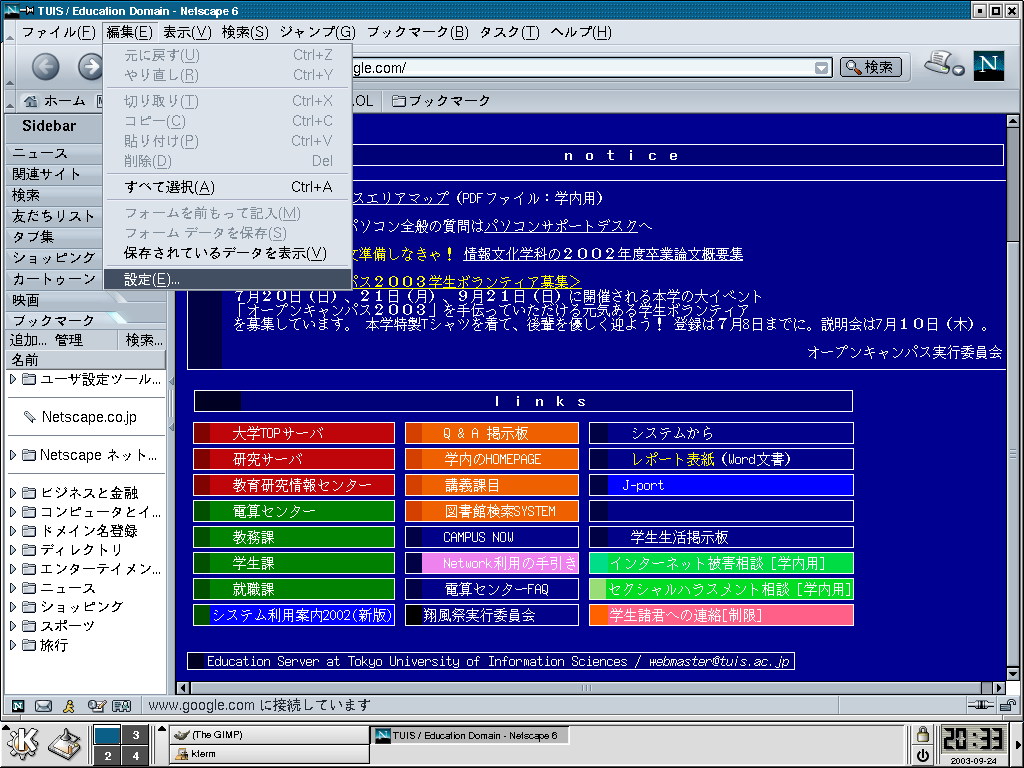This screenshot has width=1024, height=768.
Task: Switch to kterm taskbar entry
Action: 269,754
